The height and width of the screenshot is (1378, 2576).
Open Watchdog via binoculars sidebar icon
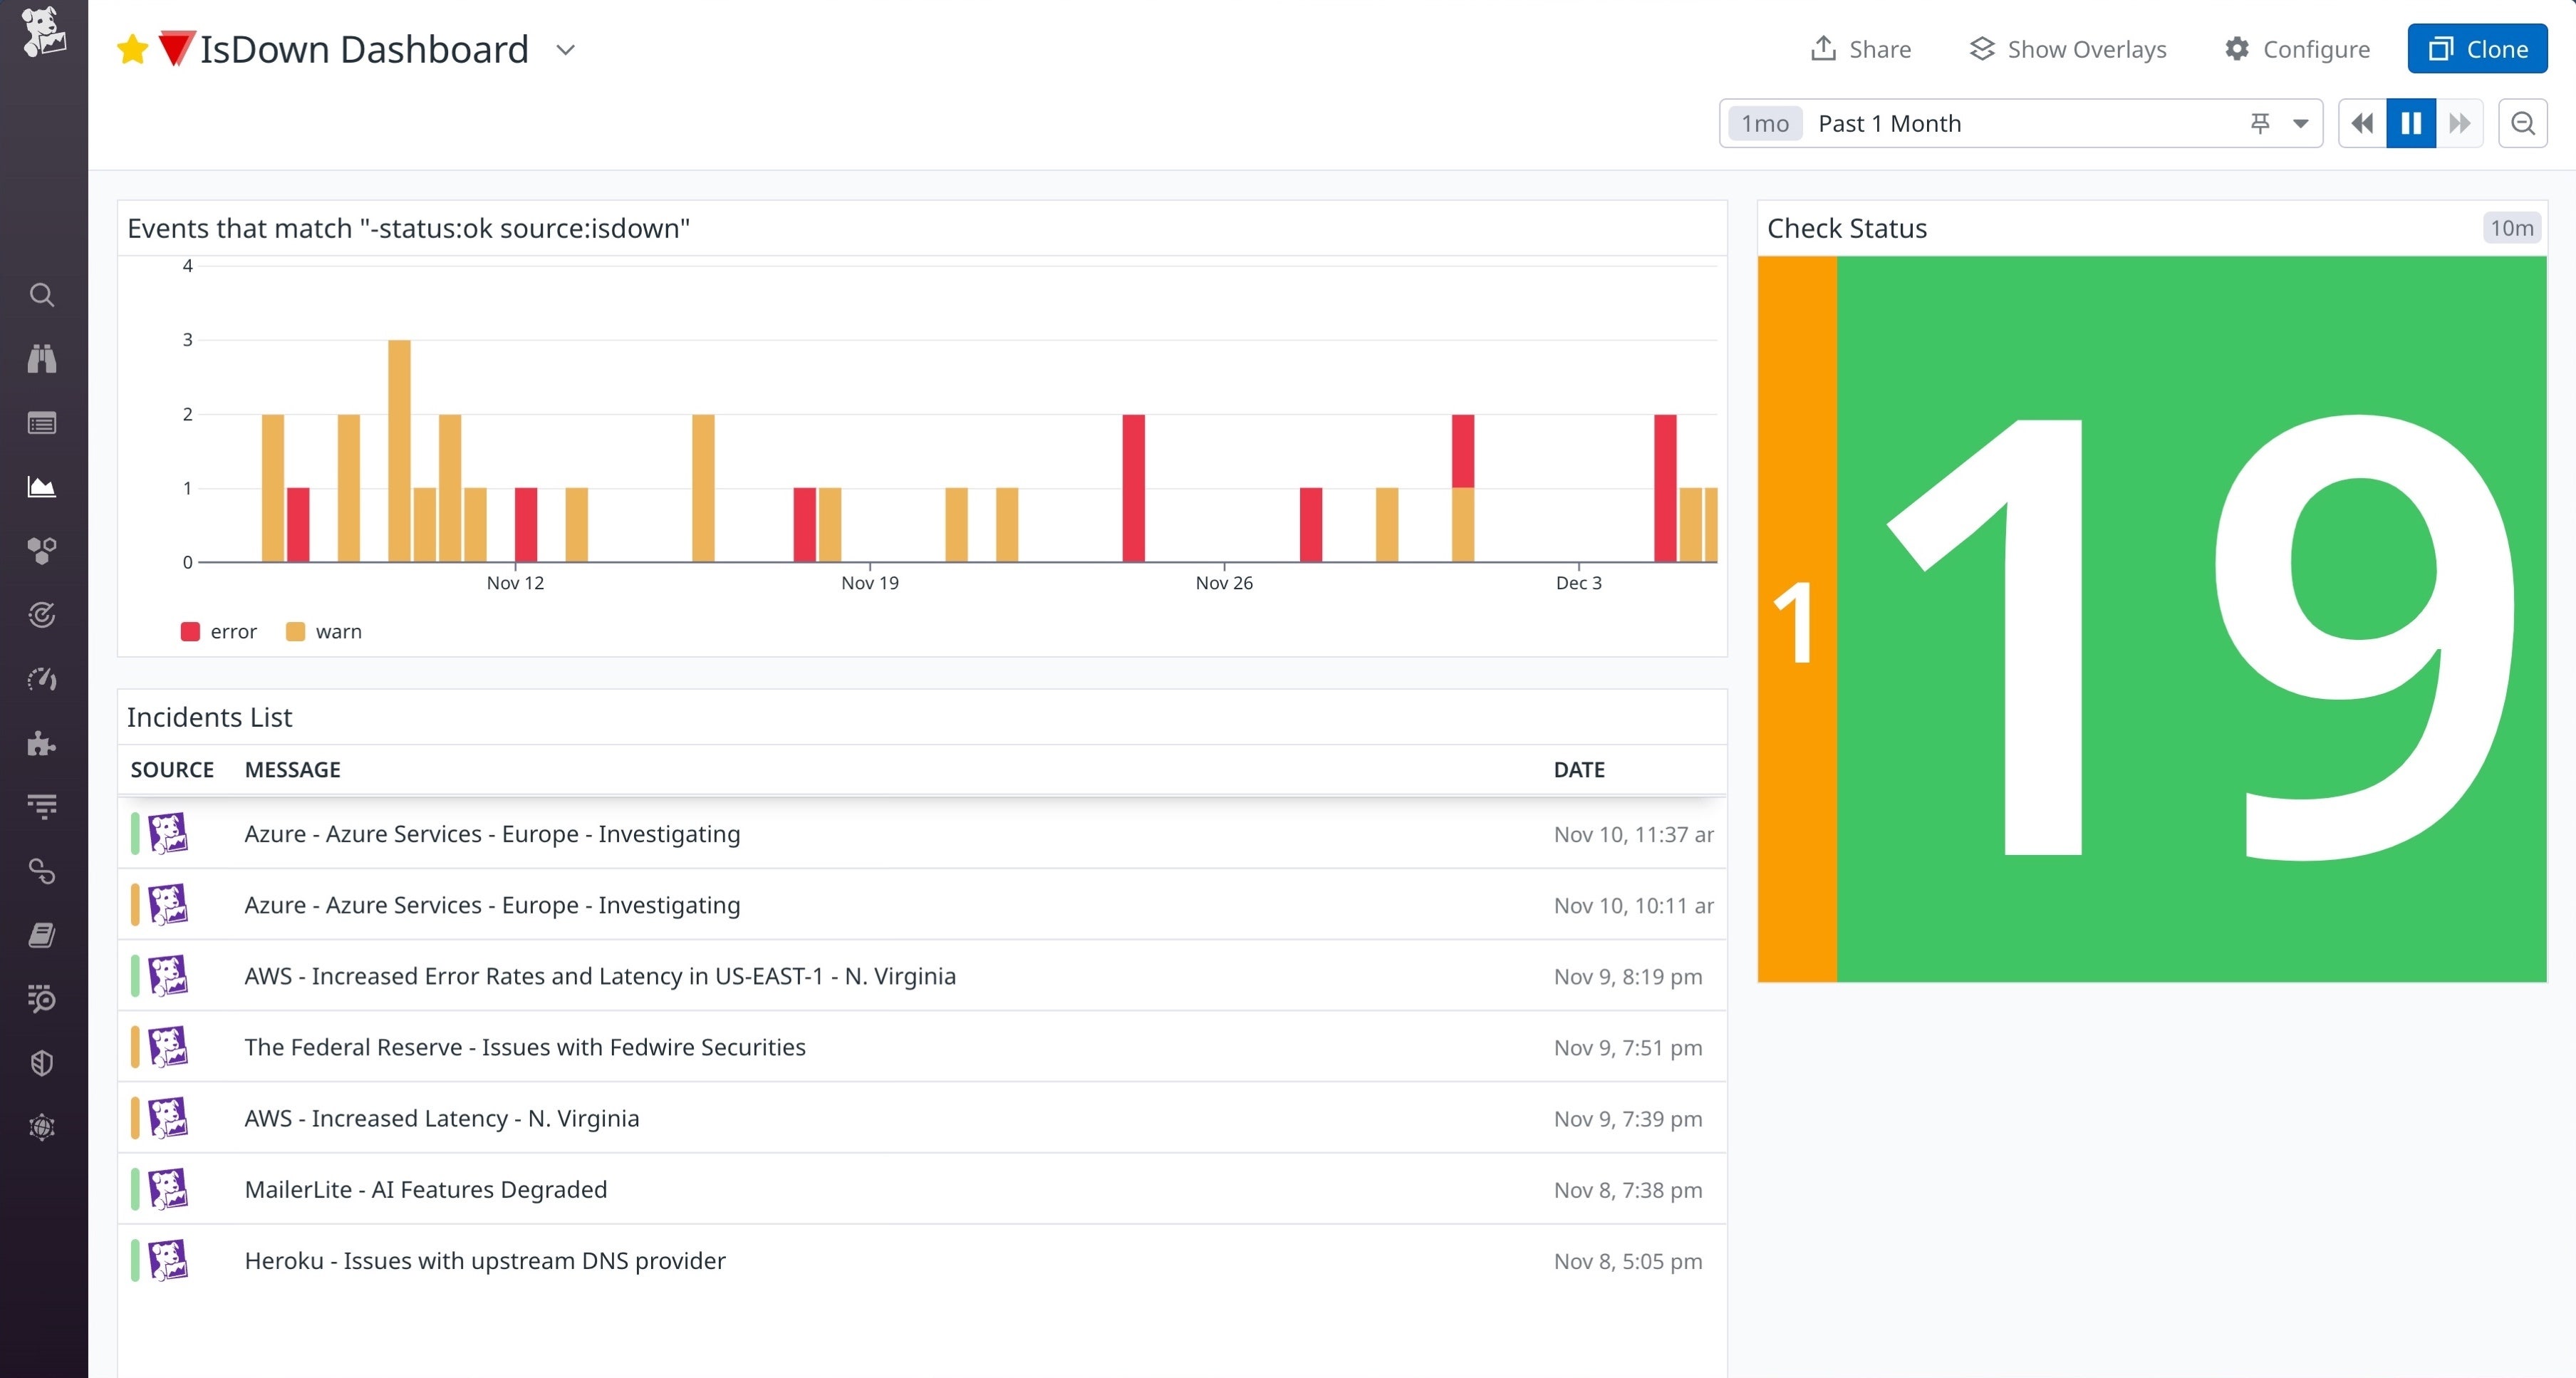pos(41,359)
